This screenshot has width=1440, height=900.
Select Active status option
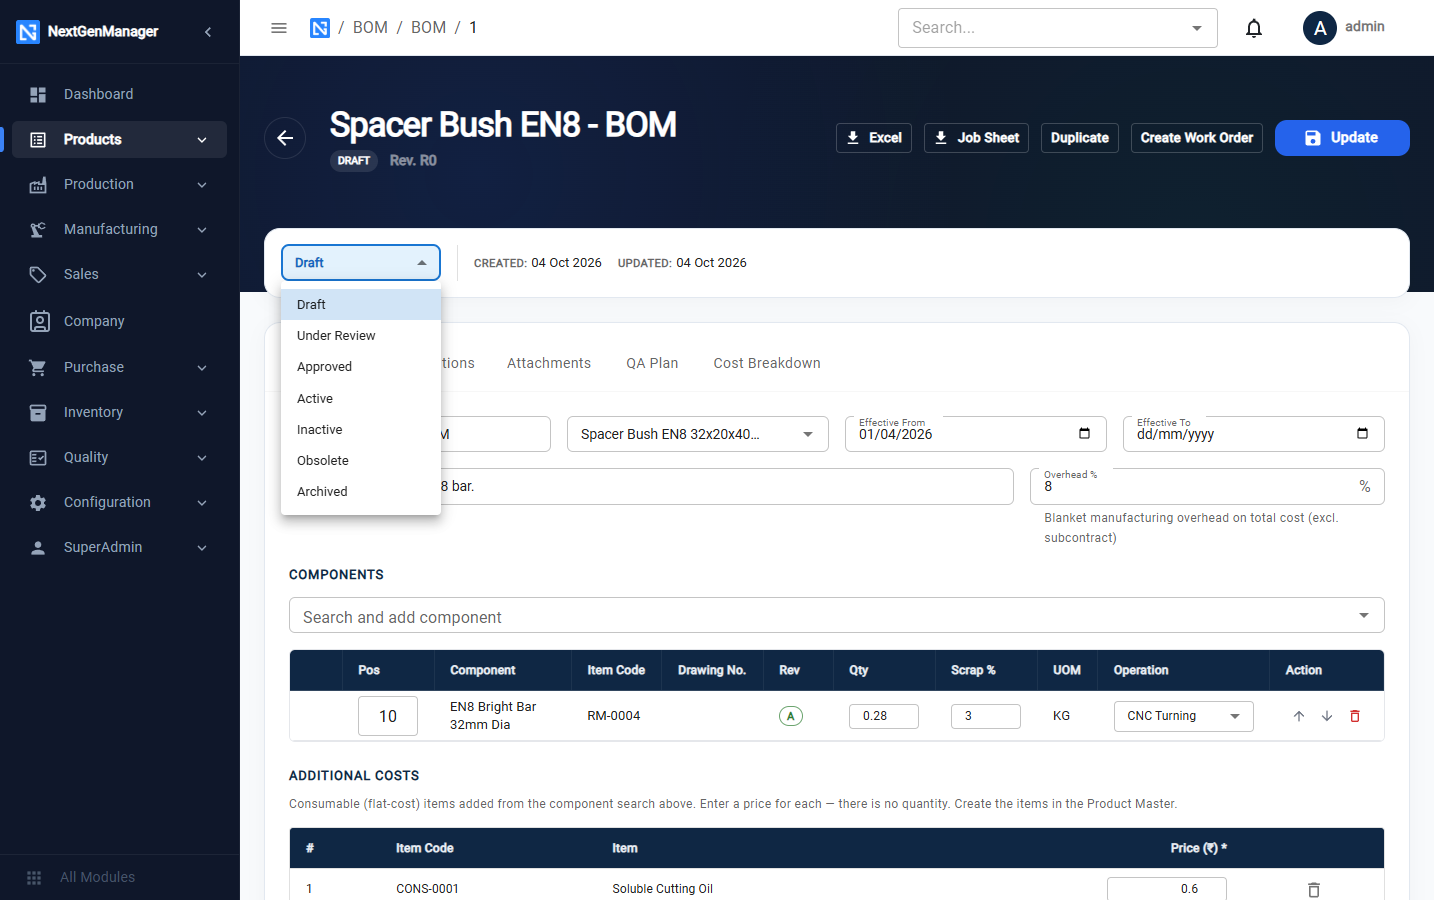click(x=361, y=398)
